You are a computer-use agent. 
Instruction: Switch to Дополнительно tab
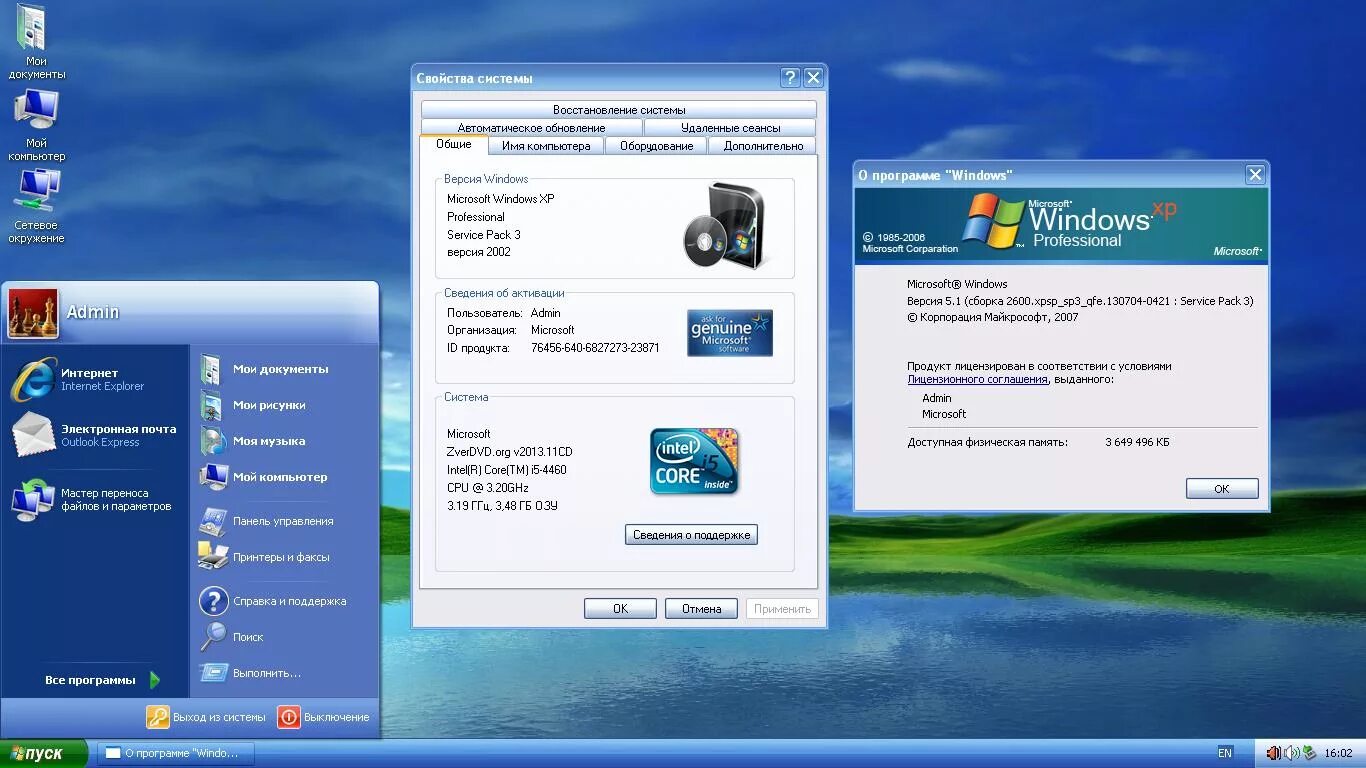click(763, 146)
